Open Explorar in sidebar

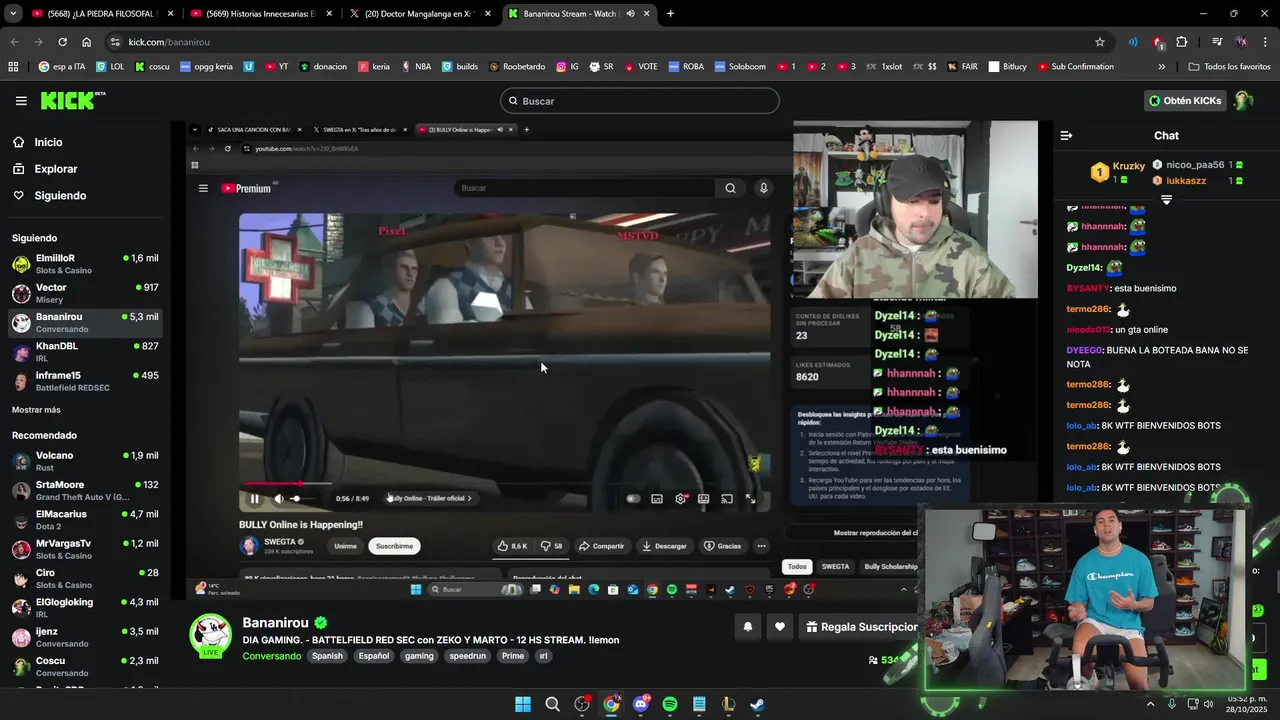[55, 169]
